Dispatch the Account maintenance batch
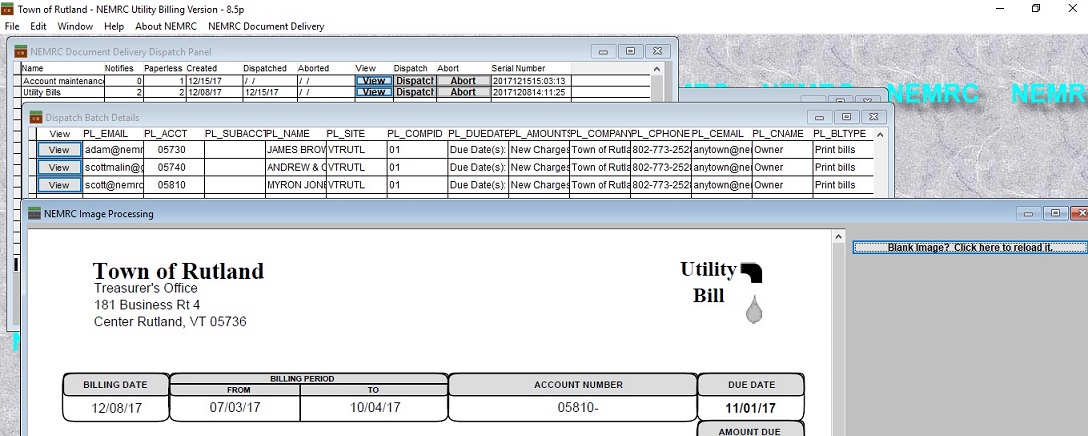 pyautogui.click(x=414, y=81)
